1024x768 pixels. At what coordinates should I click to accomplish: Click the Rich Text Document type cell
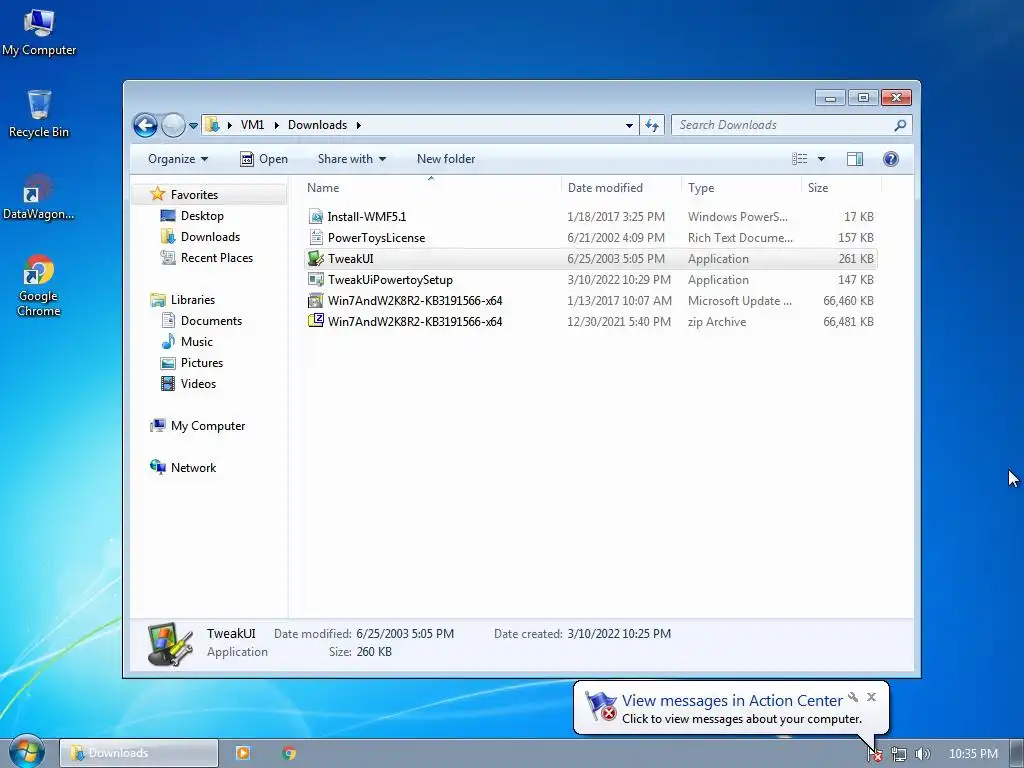[x=740, y=238]
